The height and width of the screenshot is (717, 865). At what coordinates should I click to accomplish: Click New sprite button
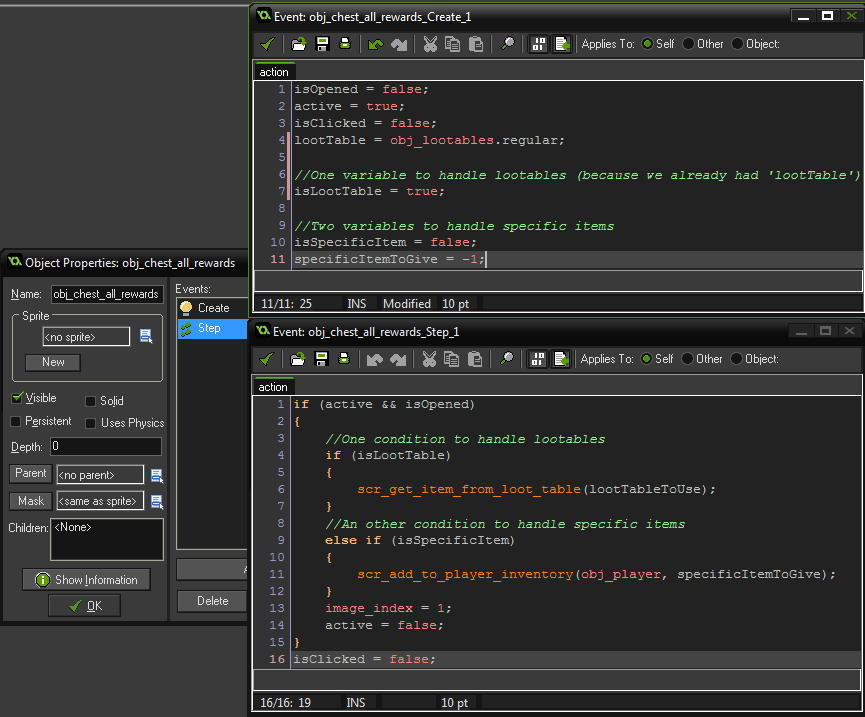53,362
